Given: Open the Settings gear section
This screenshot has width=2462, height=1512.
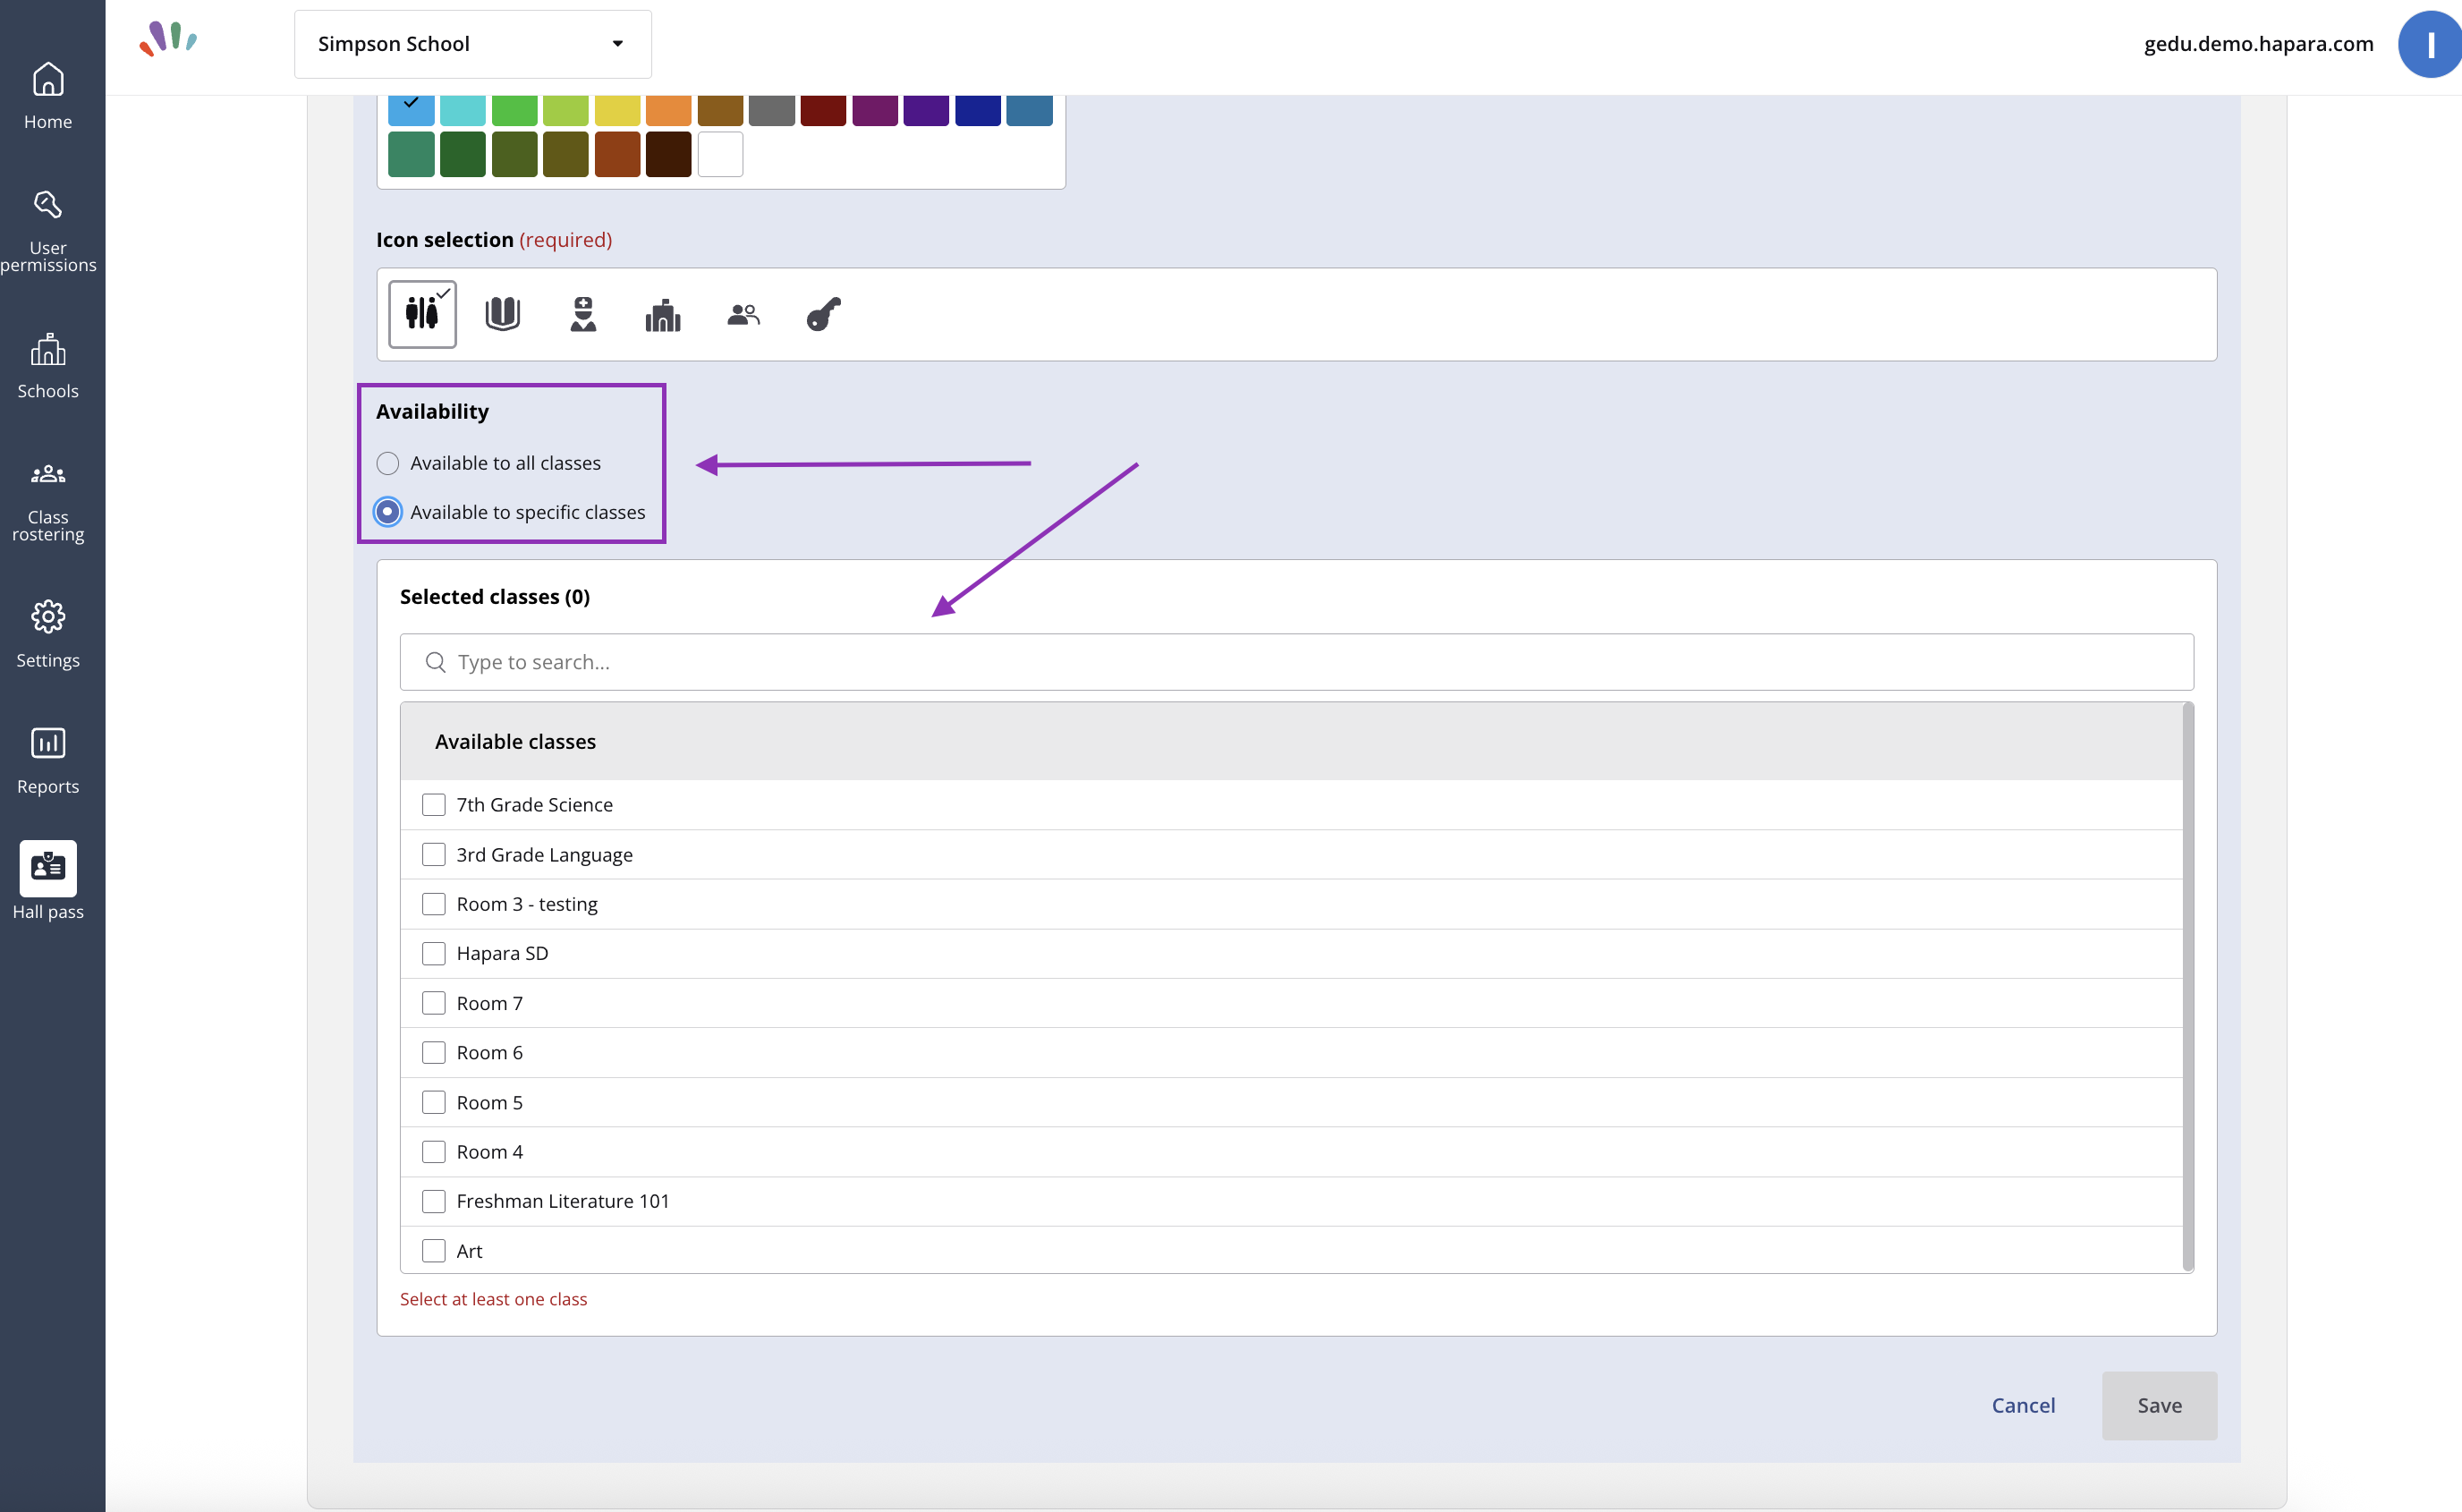Looking at the screenshot, I should [48, 634].
